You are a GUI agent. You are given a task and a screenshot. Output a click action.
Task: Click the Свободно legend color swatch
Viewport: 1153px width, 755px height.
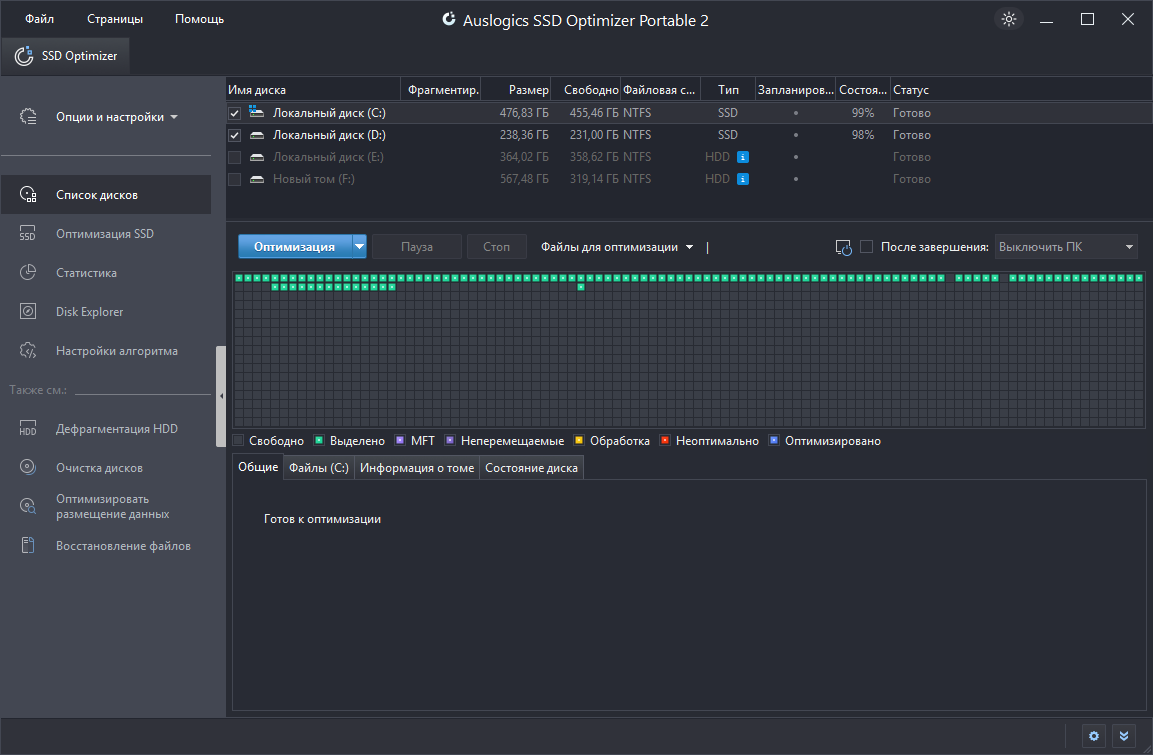point(238,440)
